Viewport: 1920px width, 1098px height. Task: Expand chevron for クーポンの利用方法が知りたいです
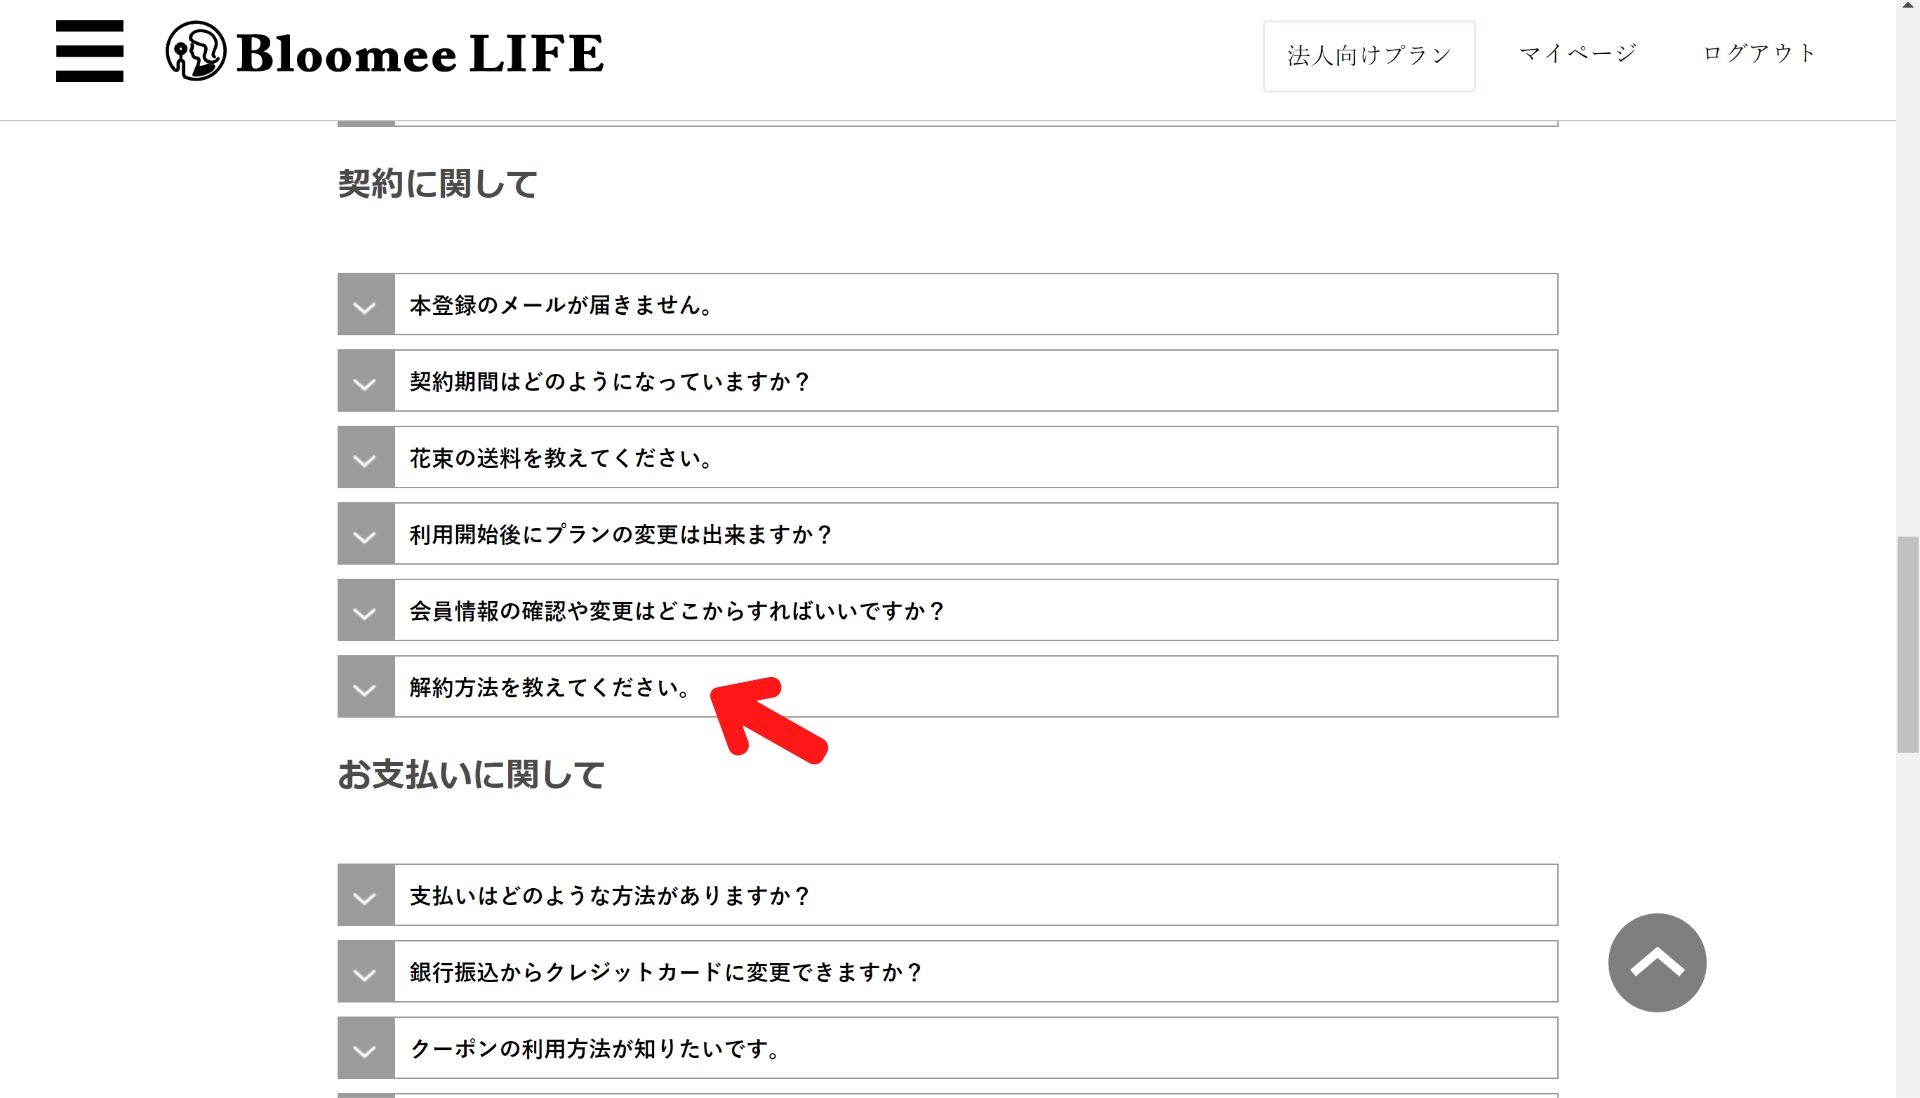(366, 1049)
